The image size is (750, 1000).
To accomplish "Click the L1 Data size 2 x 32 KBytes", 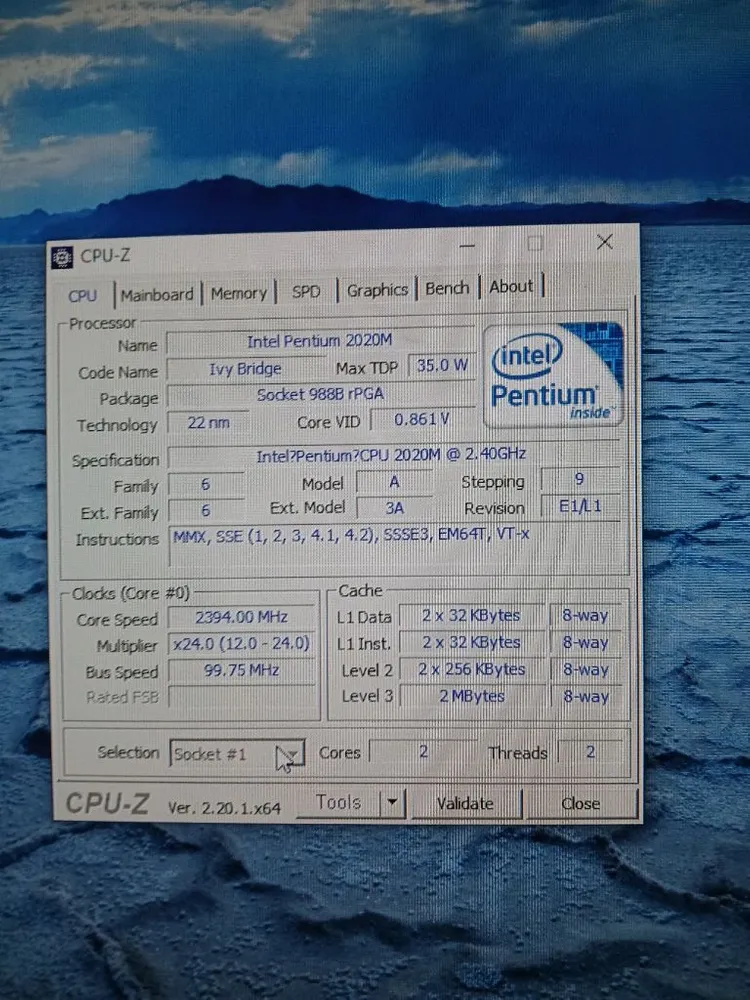I will (472, 615).
